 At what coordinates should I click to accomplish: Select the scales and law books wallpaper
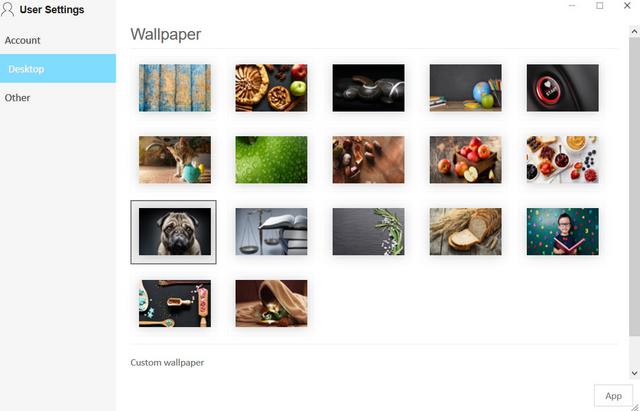[271, 231]
